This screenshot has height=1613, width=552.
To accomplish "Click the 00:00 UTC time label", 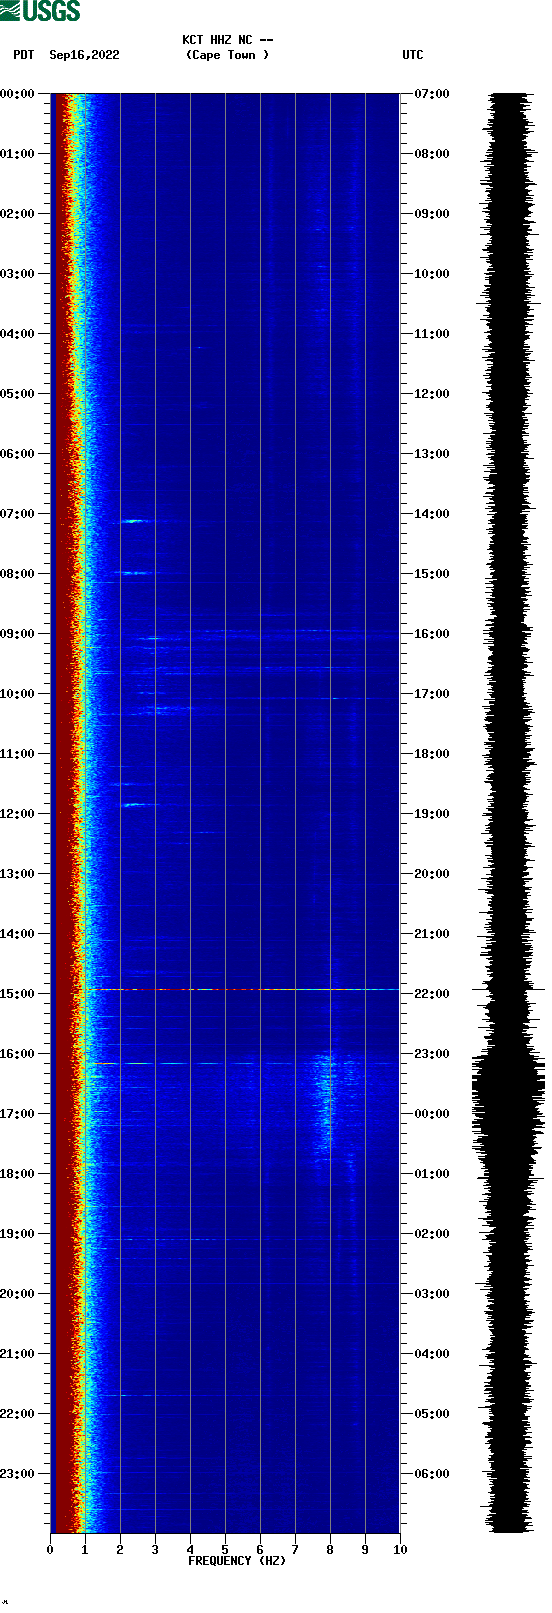I will [432, 1114].
